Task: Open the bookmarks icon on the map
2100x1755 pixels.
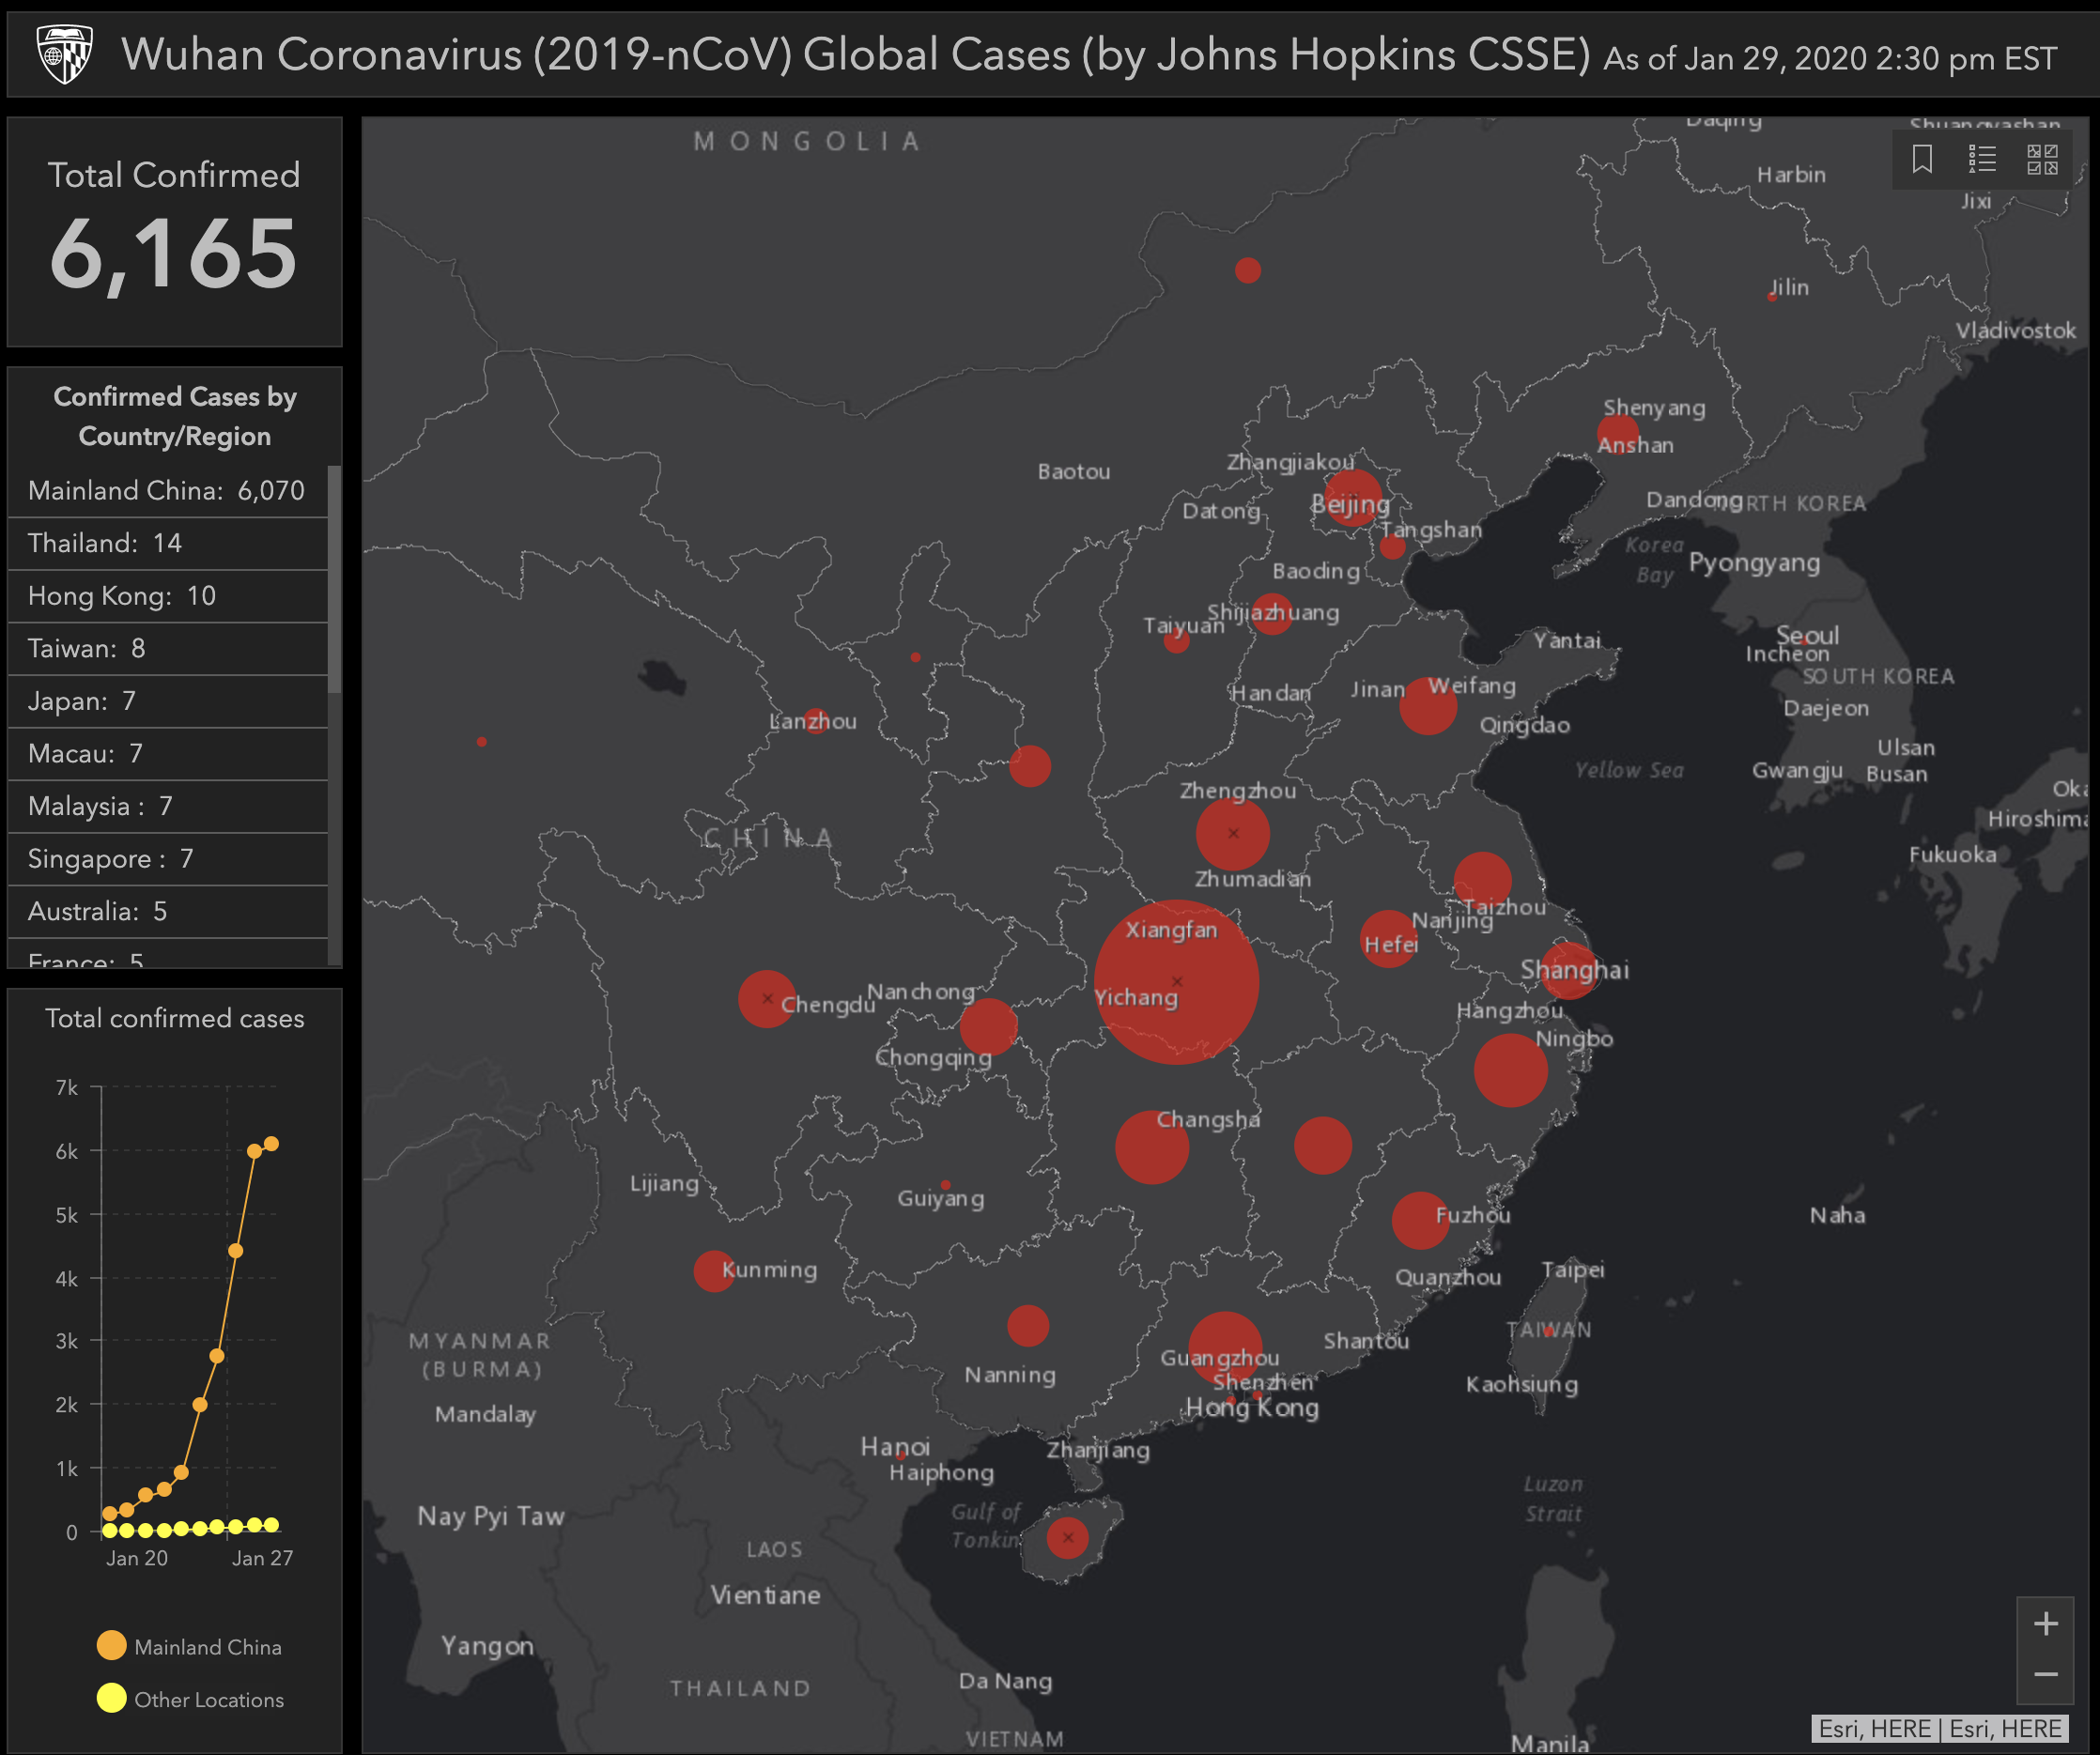Action: 1921,159
